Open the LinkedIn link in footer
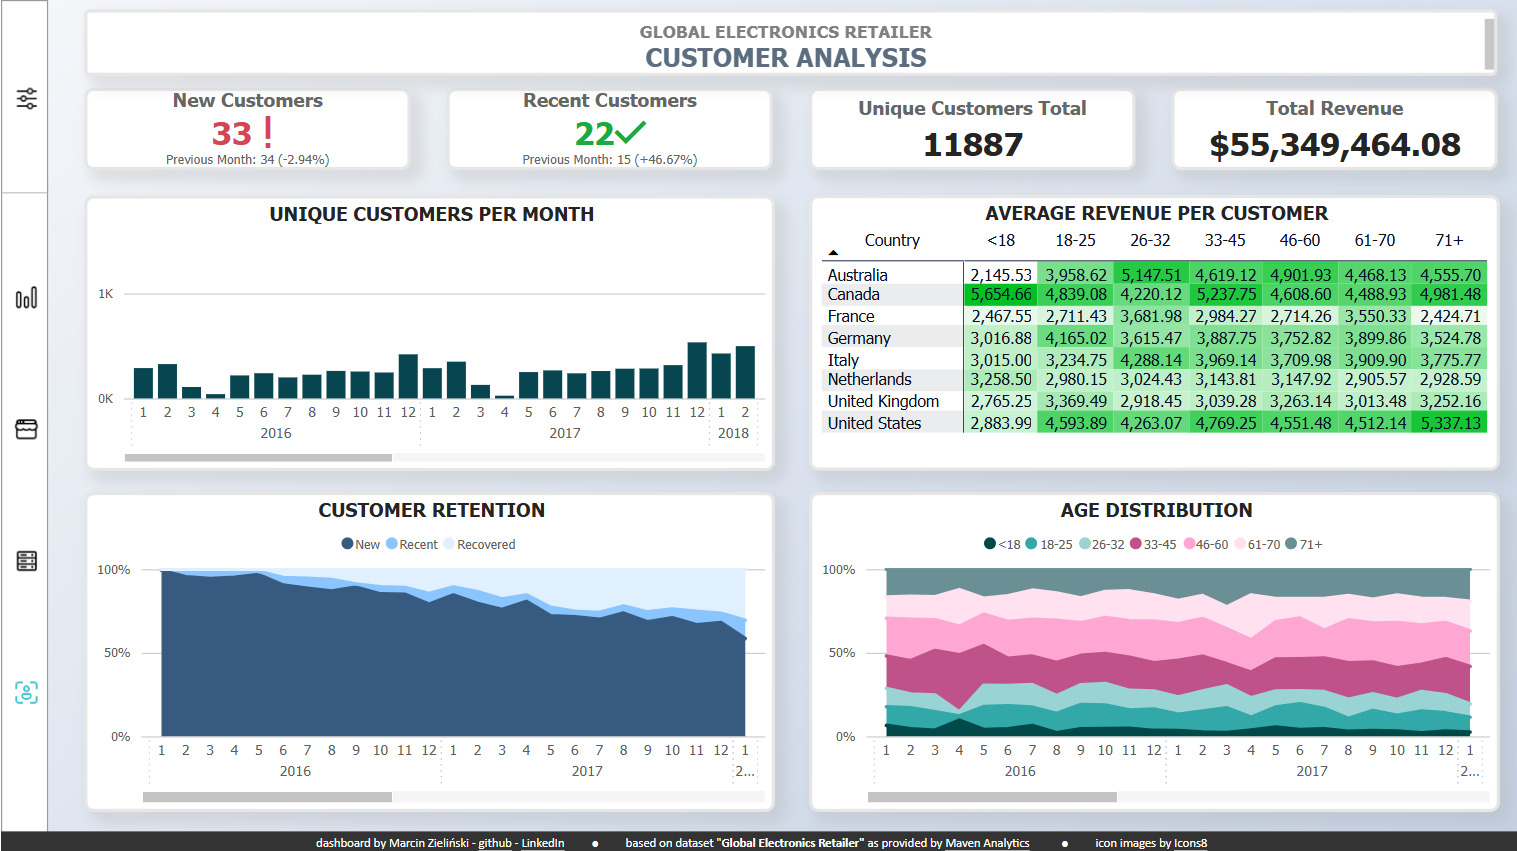The width and height of the screenshot is (1517, 851). [542, 843]
